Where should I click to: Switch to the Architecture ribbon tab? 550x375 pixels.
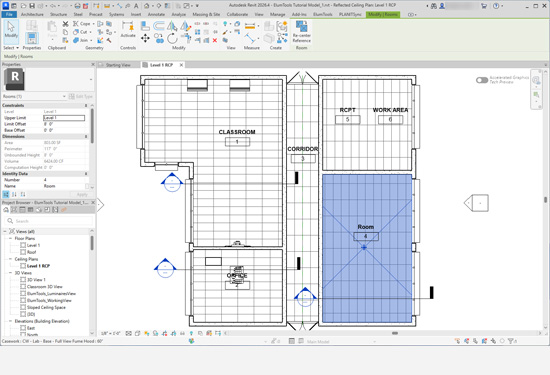[32, 14]
